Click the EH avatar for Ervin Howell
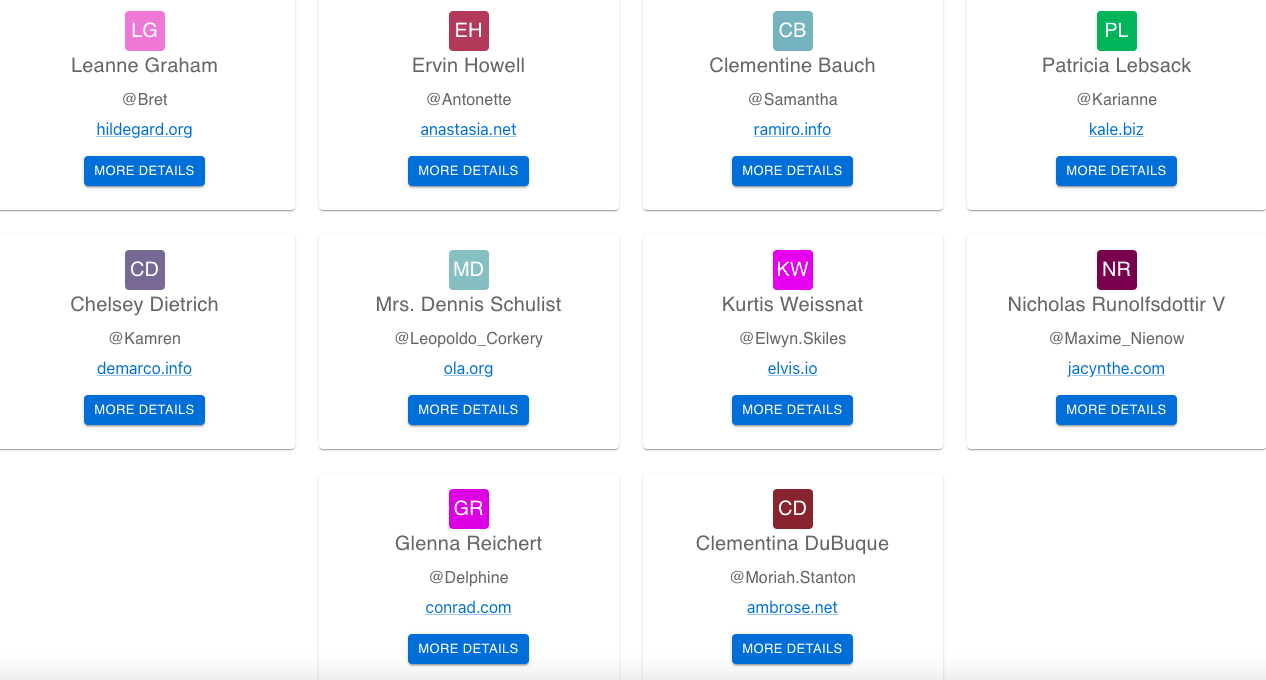1266x680 pixels. coord(469,31)
